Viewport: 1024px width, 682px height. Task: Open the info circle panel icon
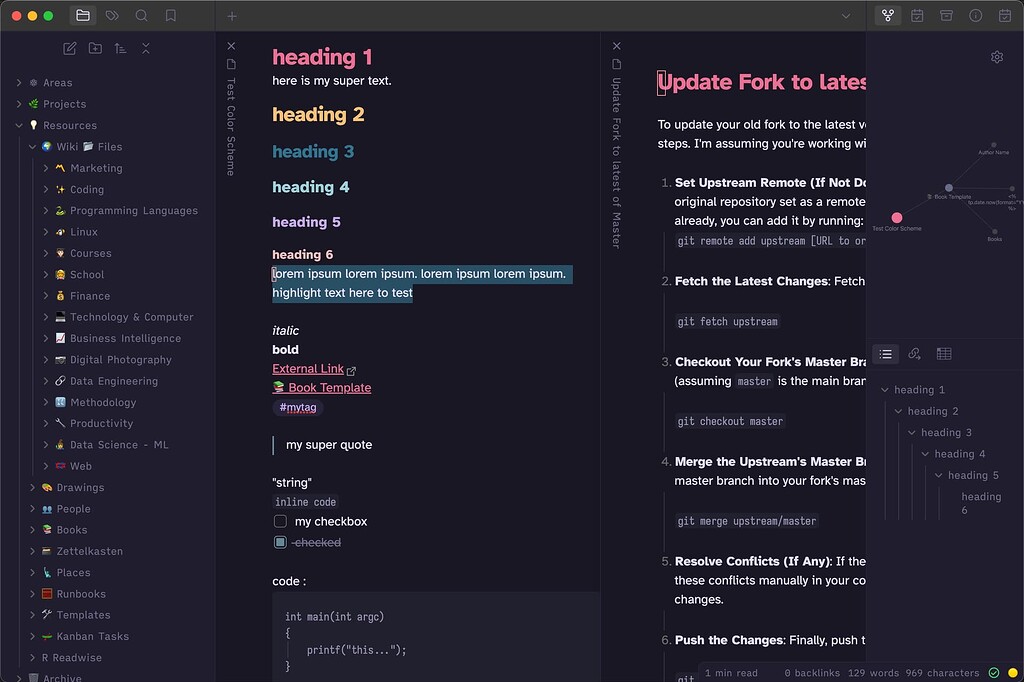(976, 15)
